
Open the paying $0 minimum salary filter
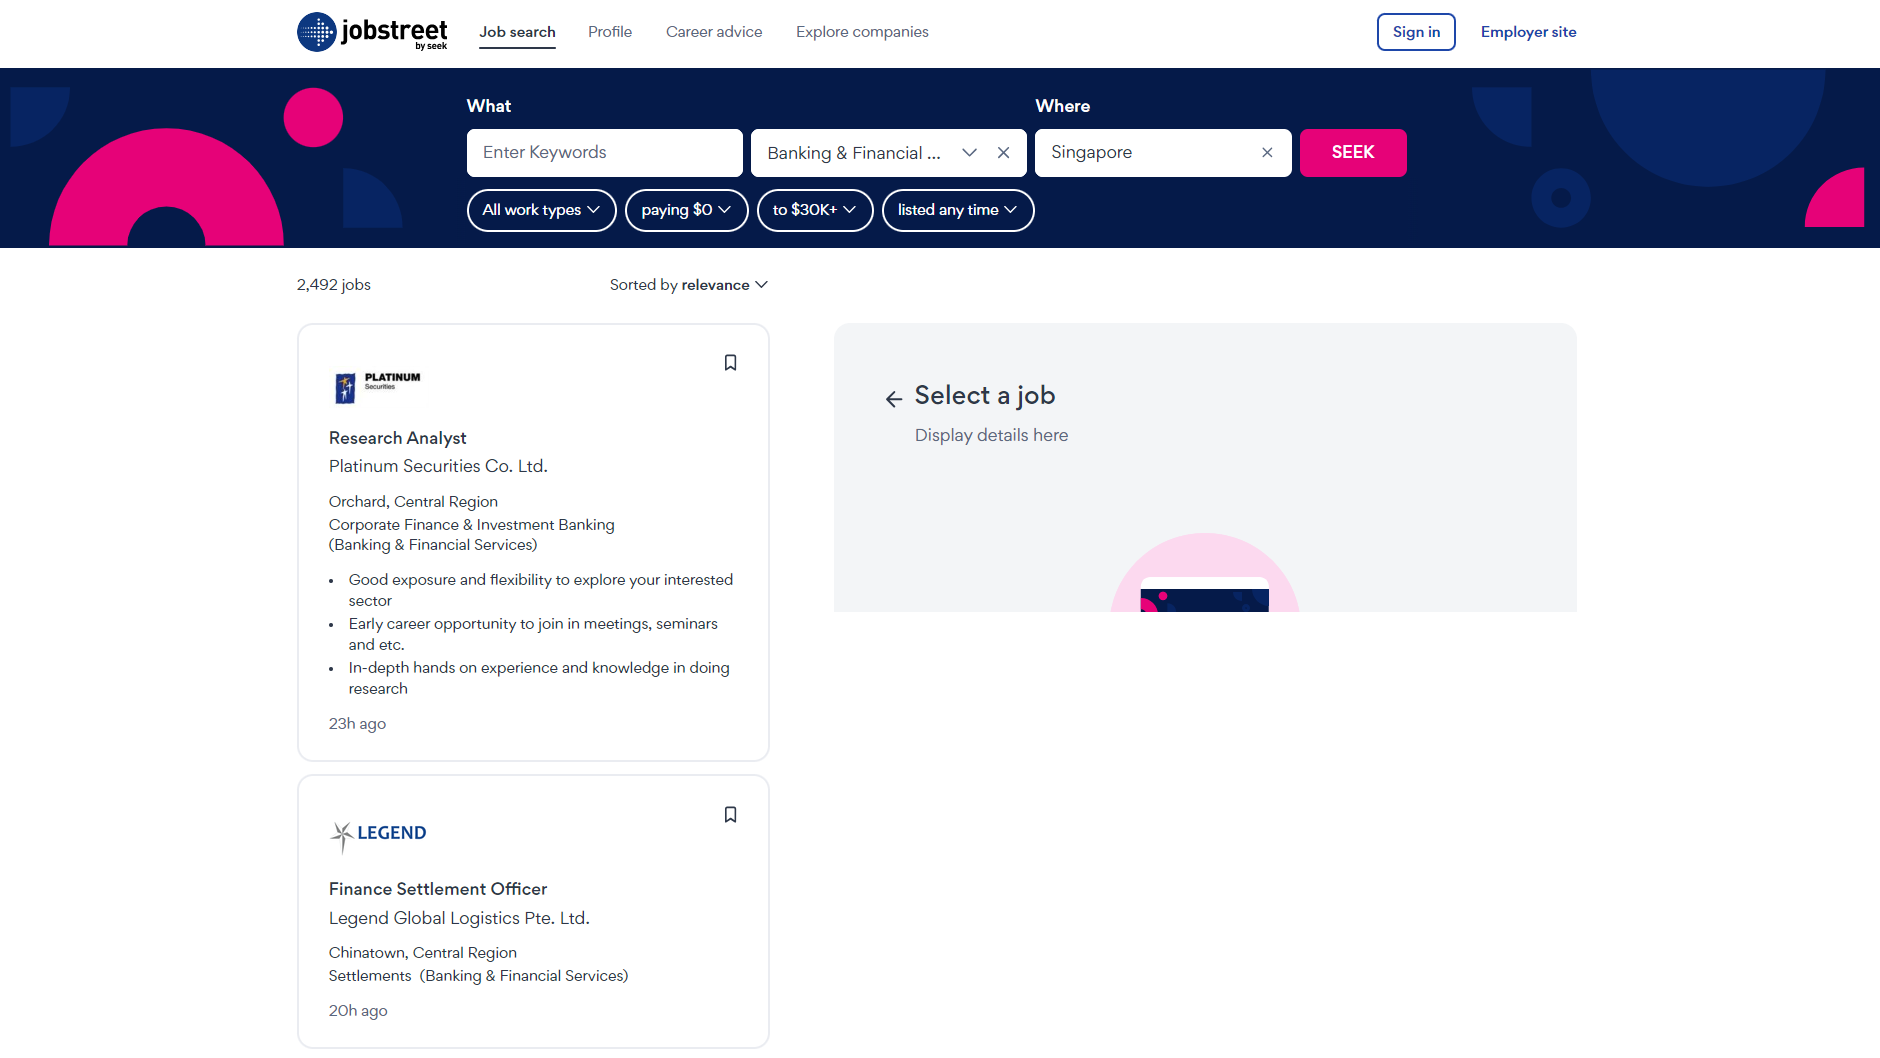pos(686,210)
